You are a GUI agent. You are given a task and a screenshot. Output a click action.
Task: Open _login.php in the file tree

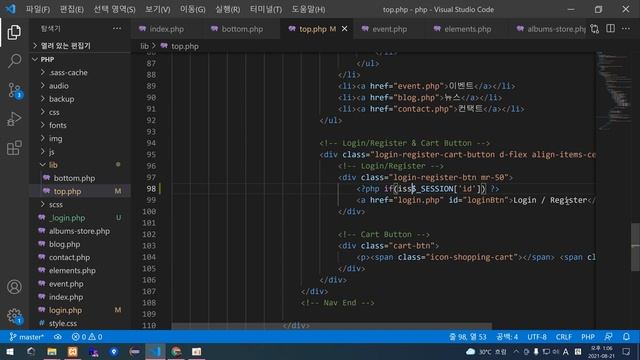click(80, 218)
